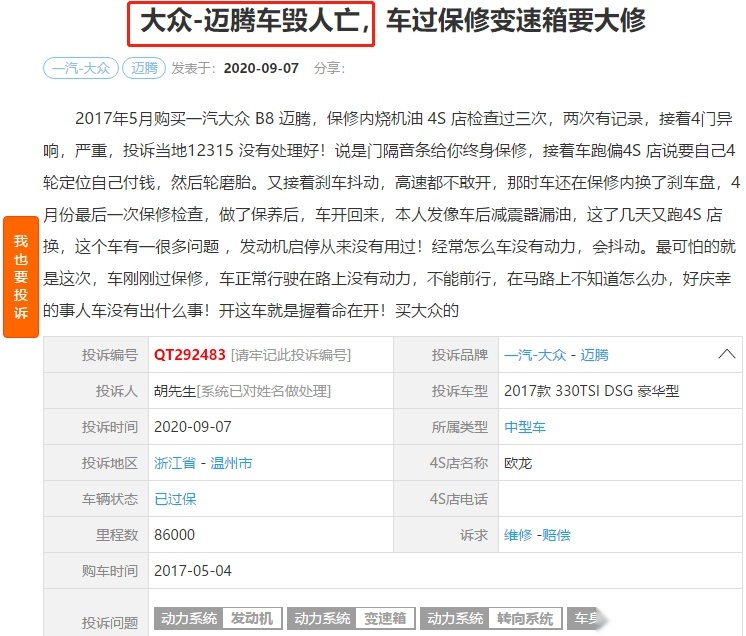Click the article headline 车过保修变速箱要大修
Screen dimensions: 746x636
[516, 21]
